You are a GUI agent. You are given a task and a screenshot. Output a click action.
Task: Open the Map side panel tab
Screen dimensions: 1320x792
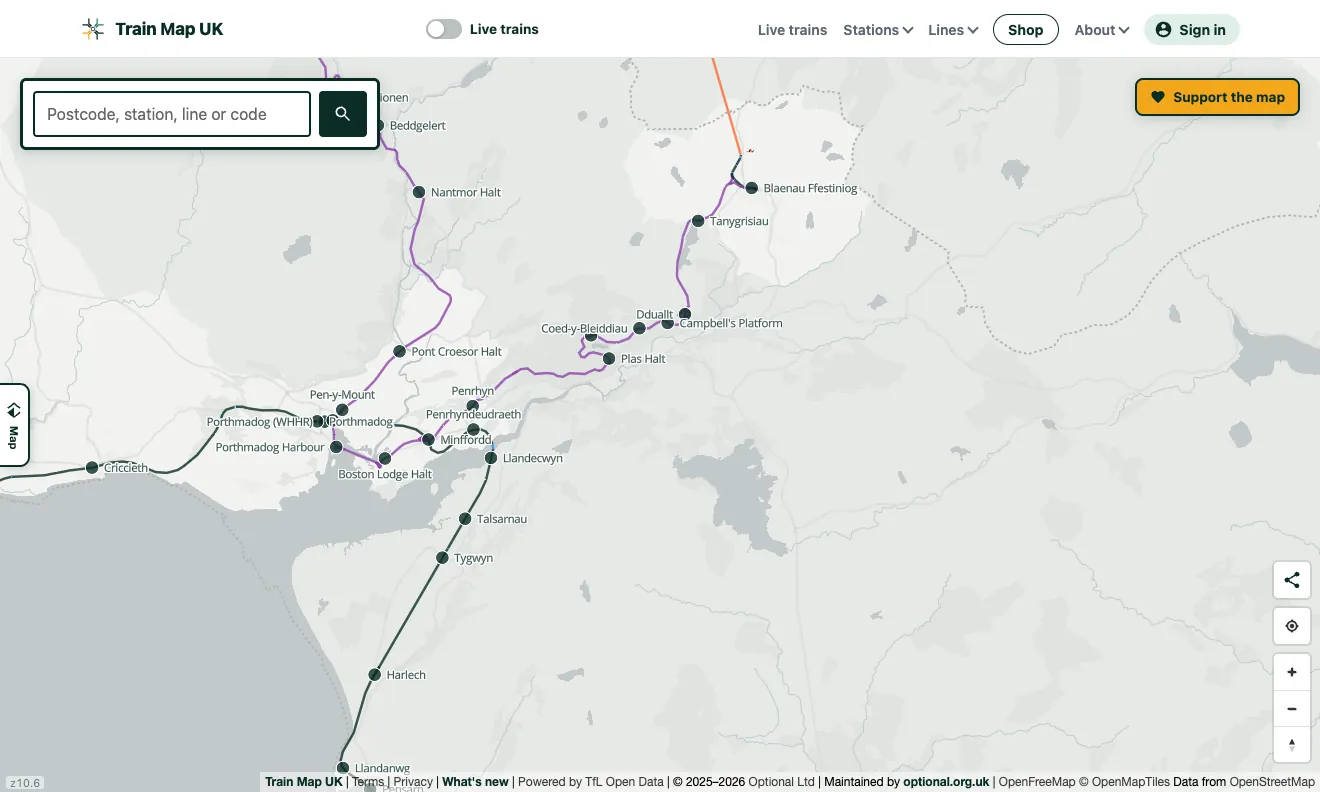pos(14,425)
